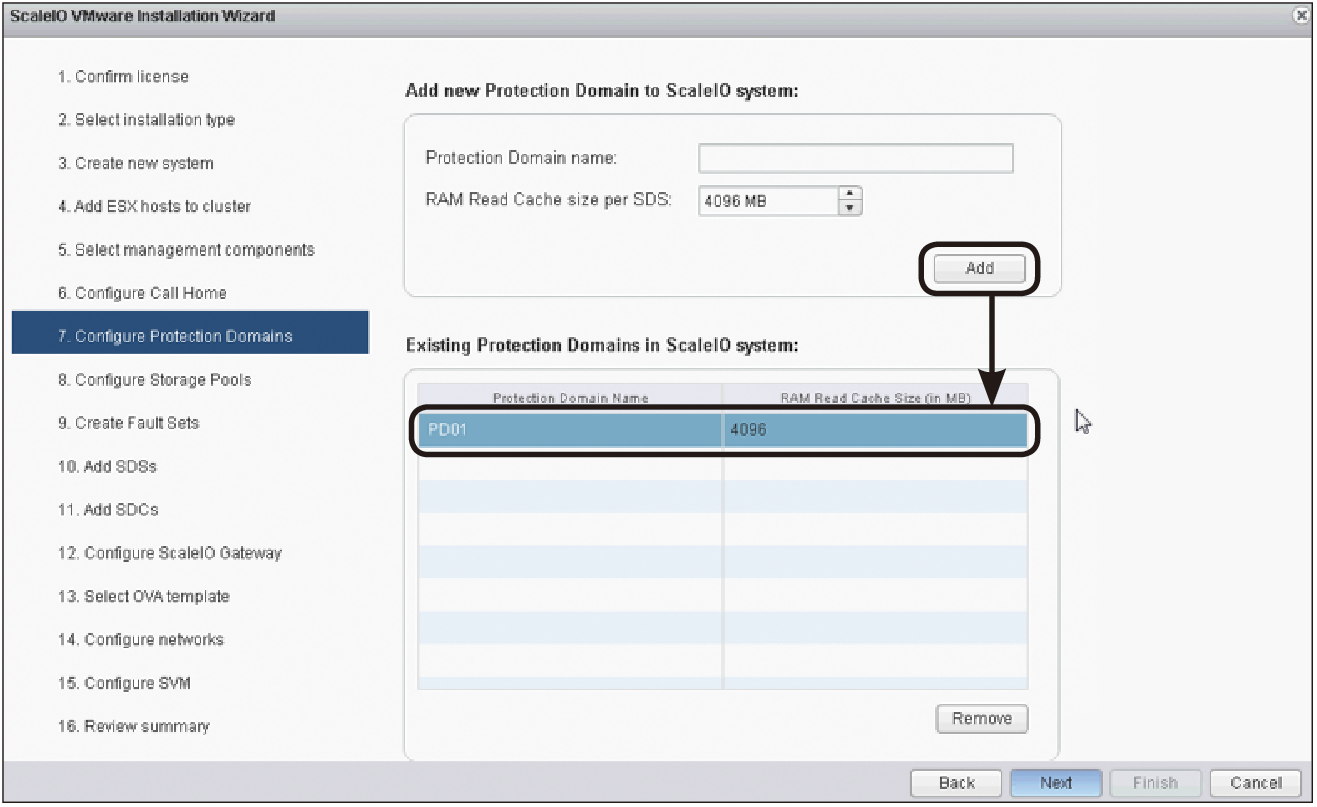Click the Protection Domain name input field

tap(856, 158)
